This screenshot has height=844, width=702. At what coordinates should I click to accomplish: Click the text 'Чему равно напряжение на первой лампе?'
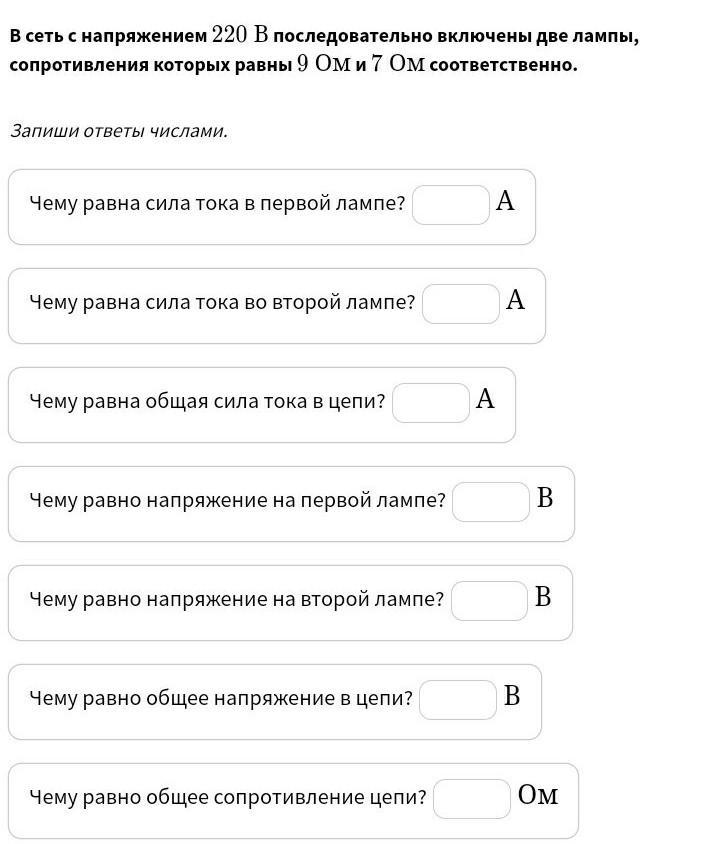pos(237,501)
